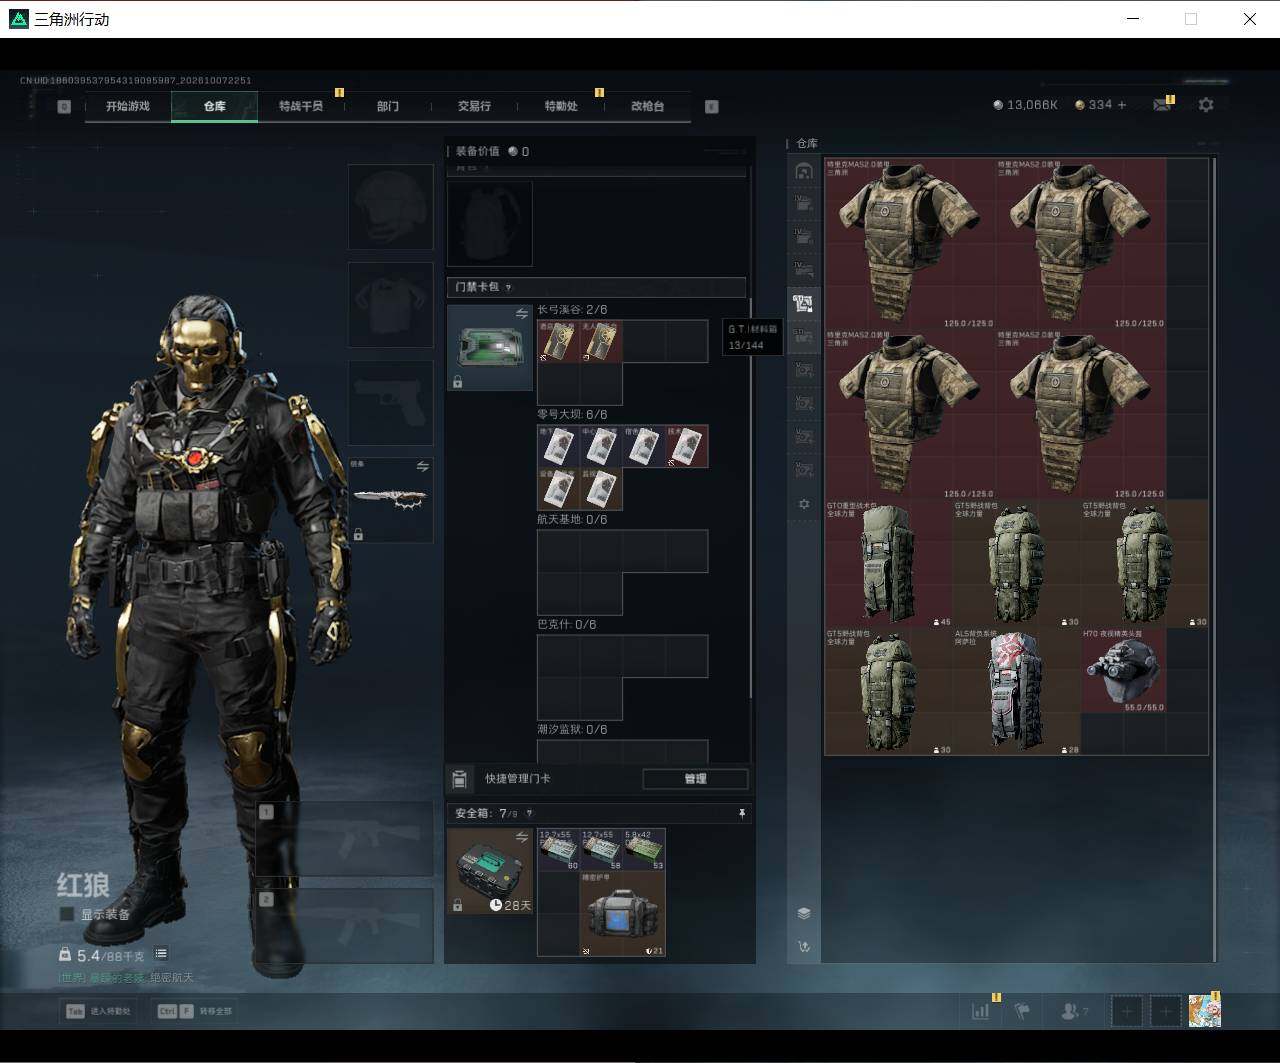The width and height of the screenshot is (1280, 1063).
Task: Open warehouse sidebar settings gear
Action: tap(804, 504)
